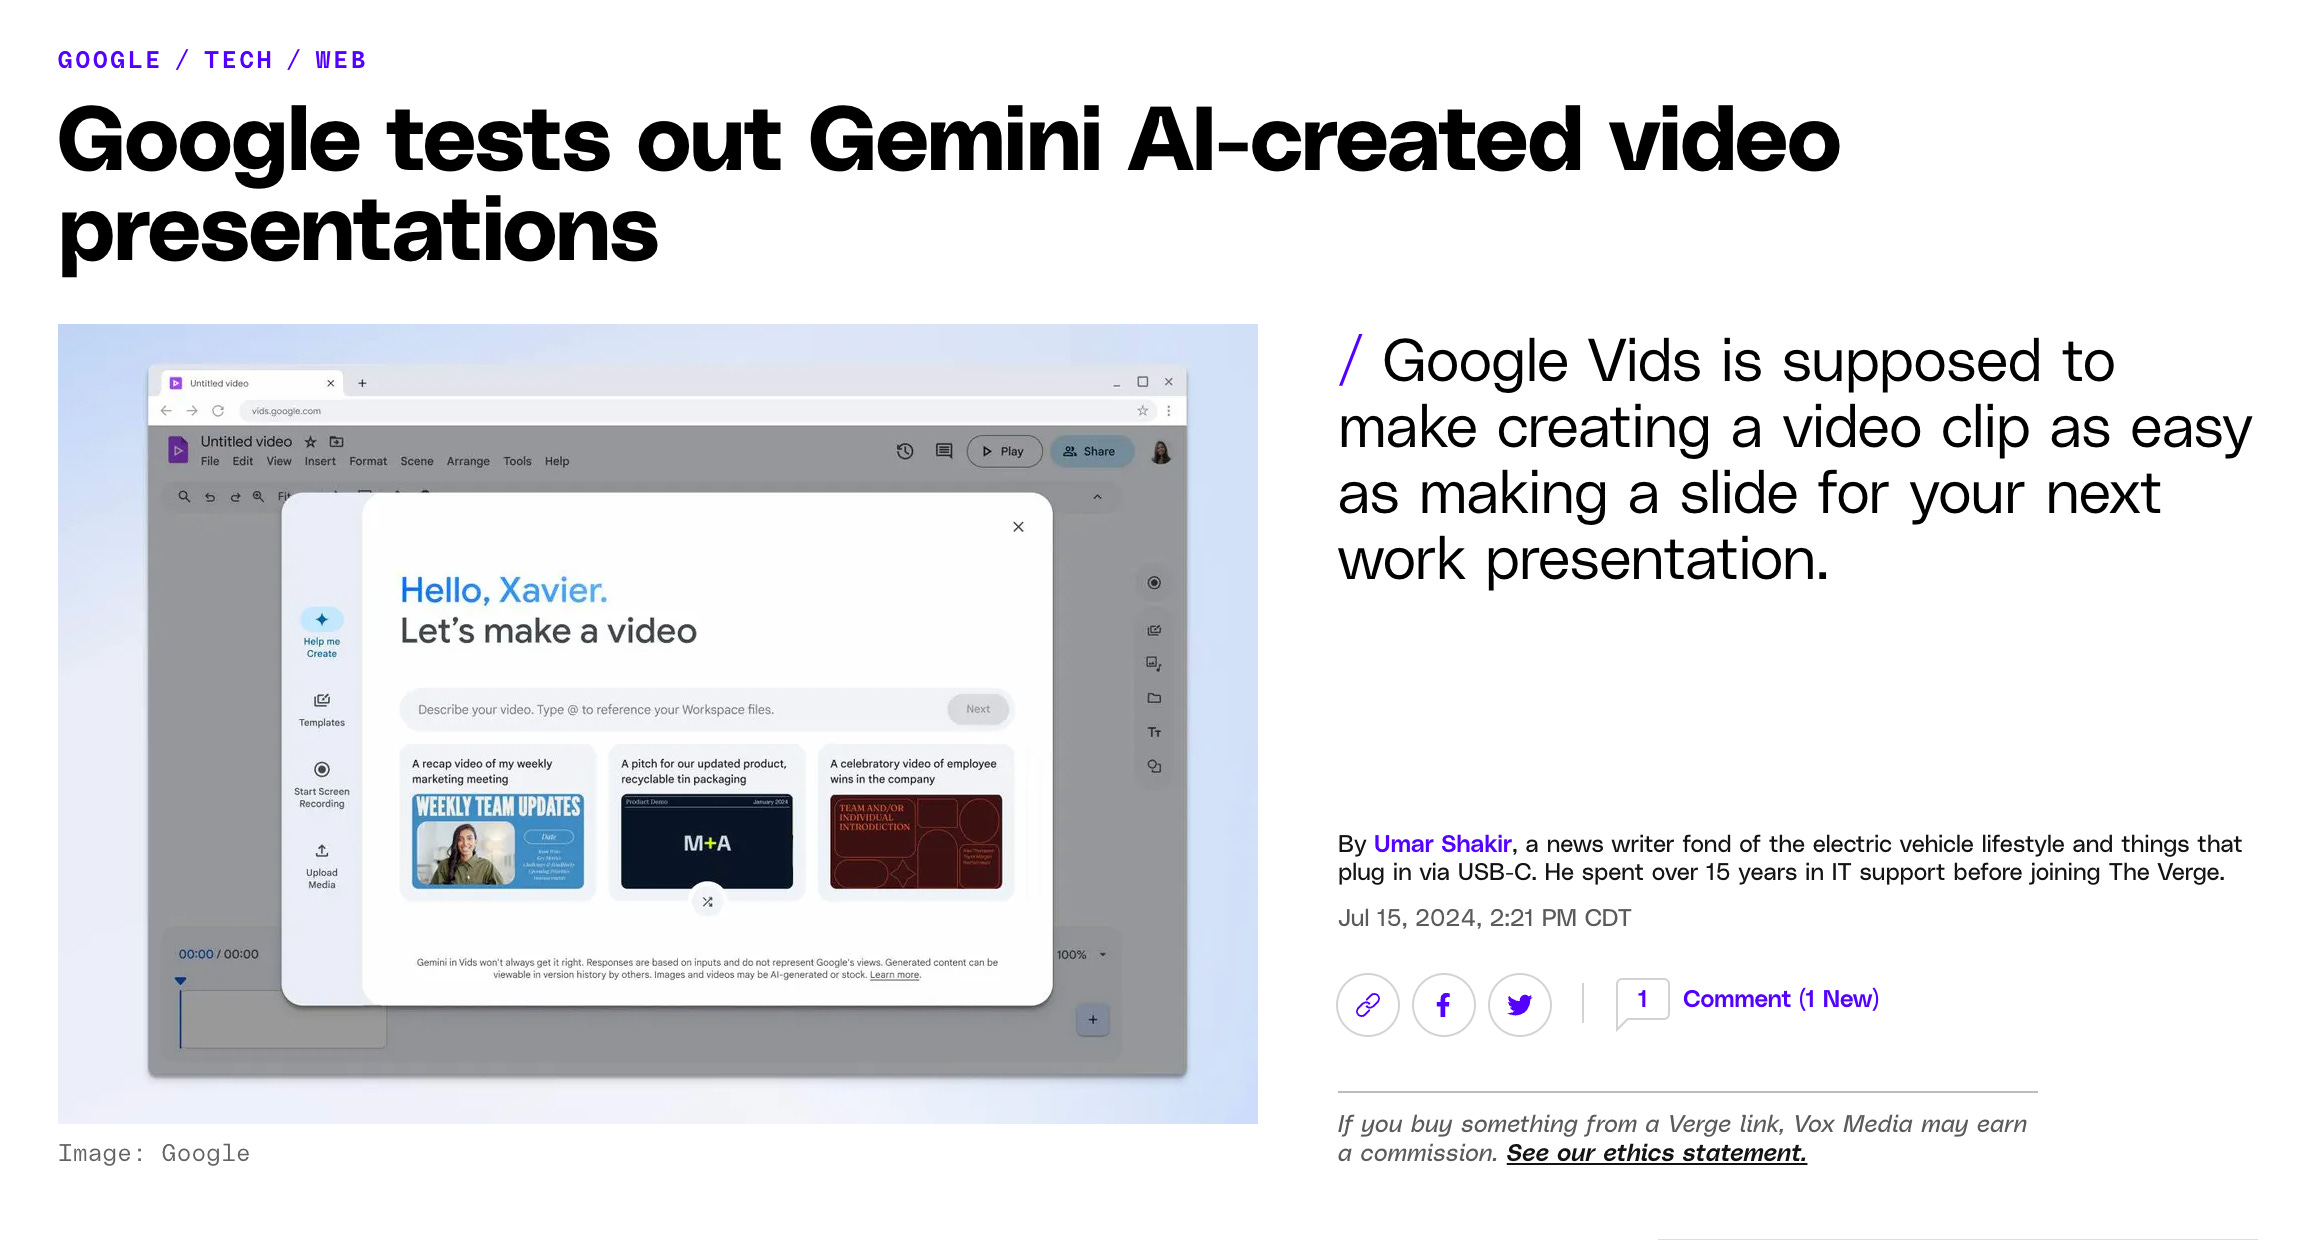Click Start Screen Recording icon
The image size is (2314, 1240).
pyautogui.click(x=321, y=770)
